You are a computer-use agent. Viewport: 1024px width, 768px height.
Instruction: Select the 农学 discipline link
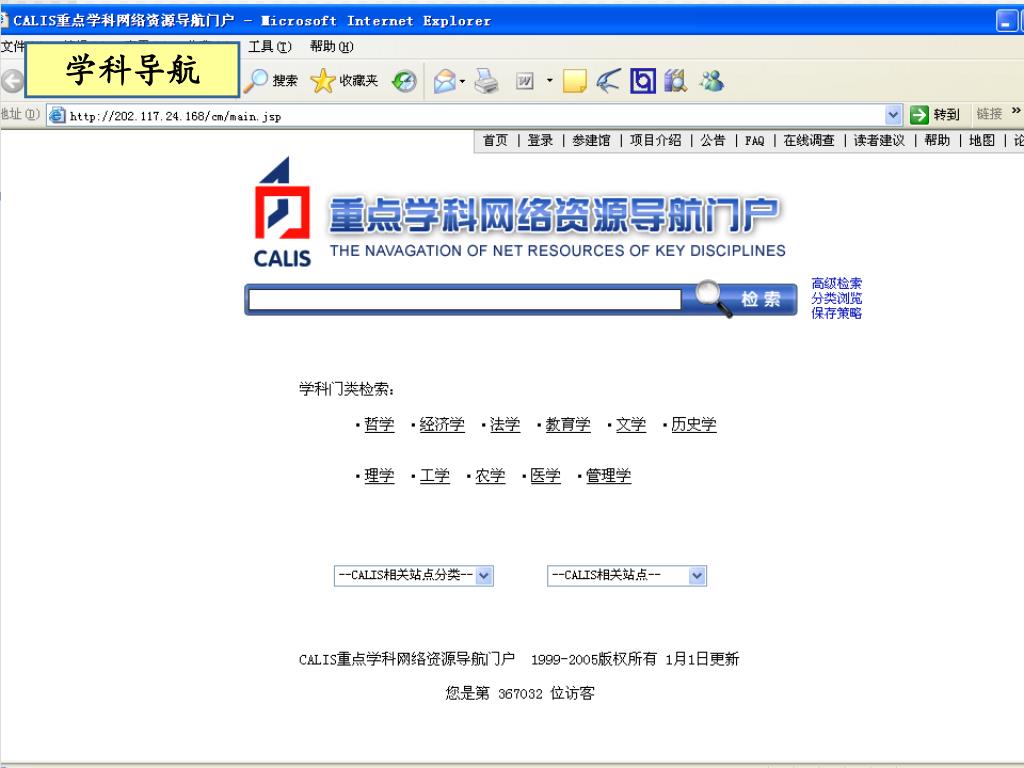(x=490, y=475)
